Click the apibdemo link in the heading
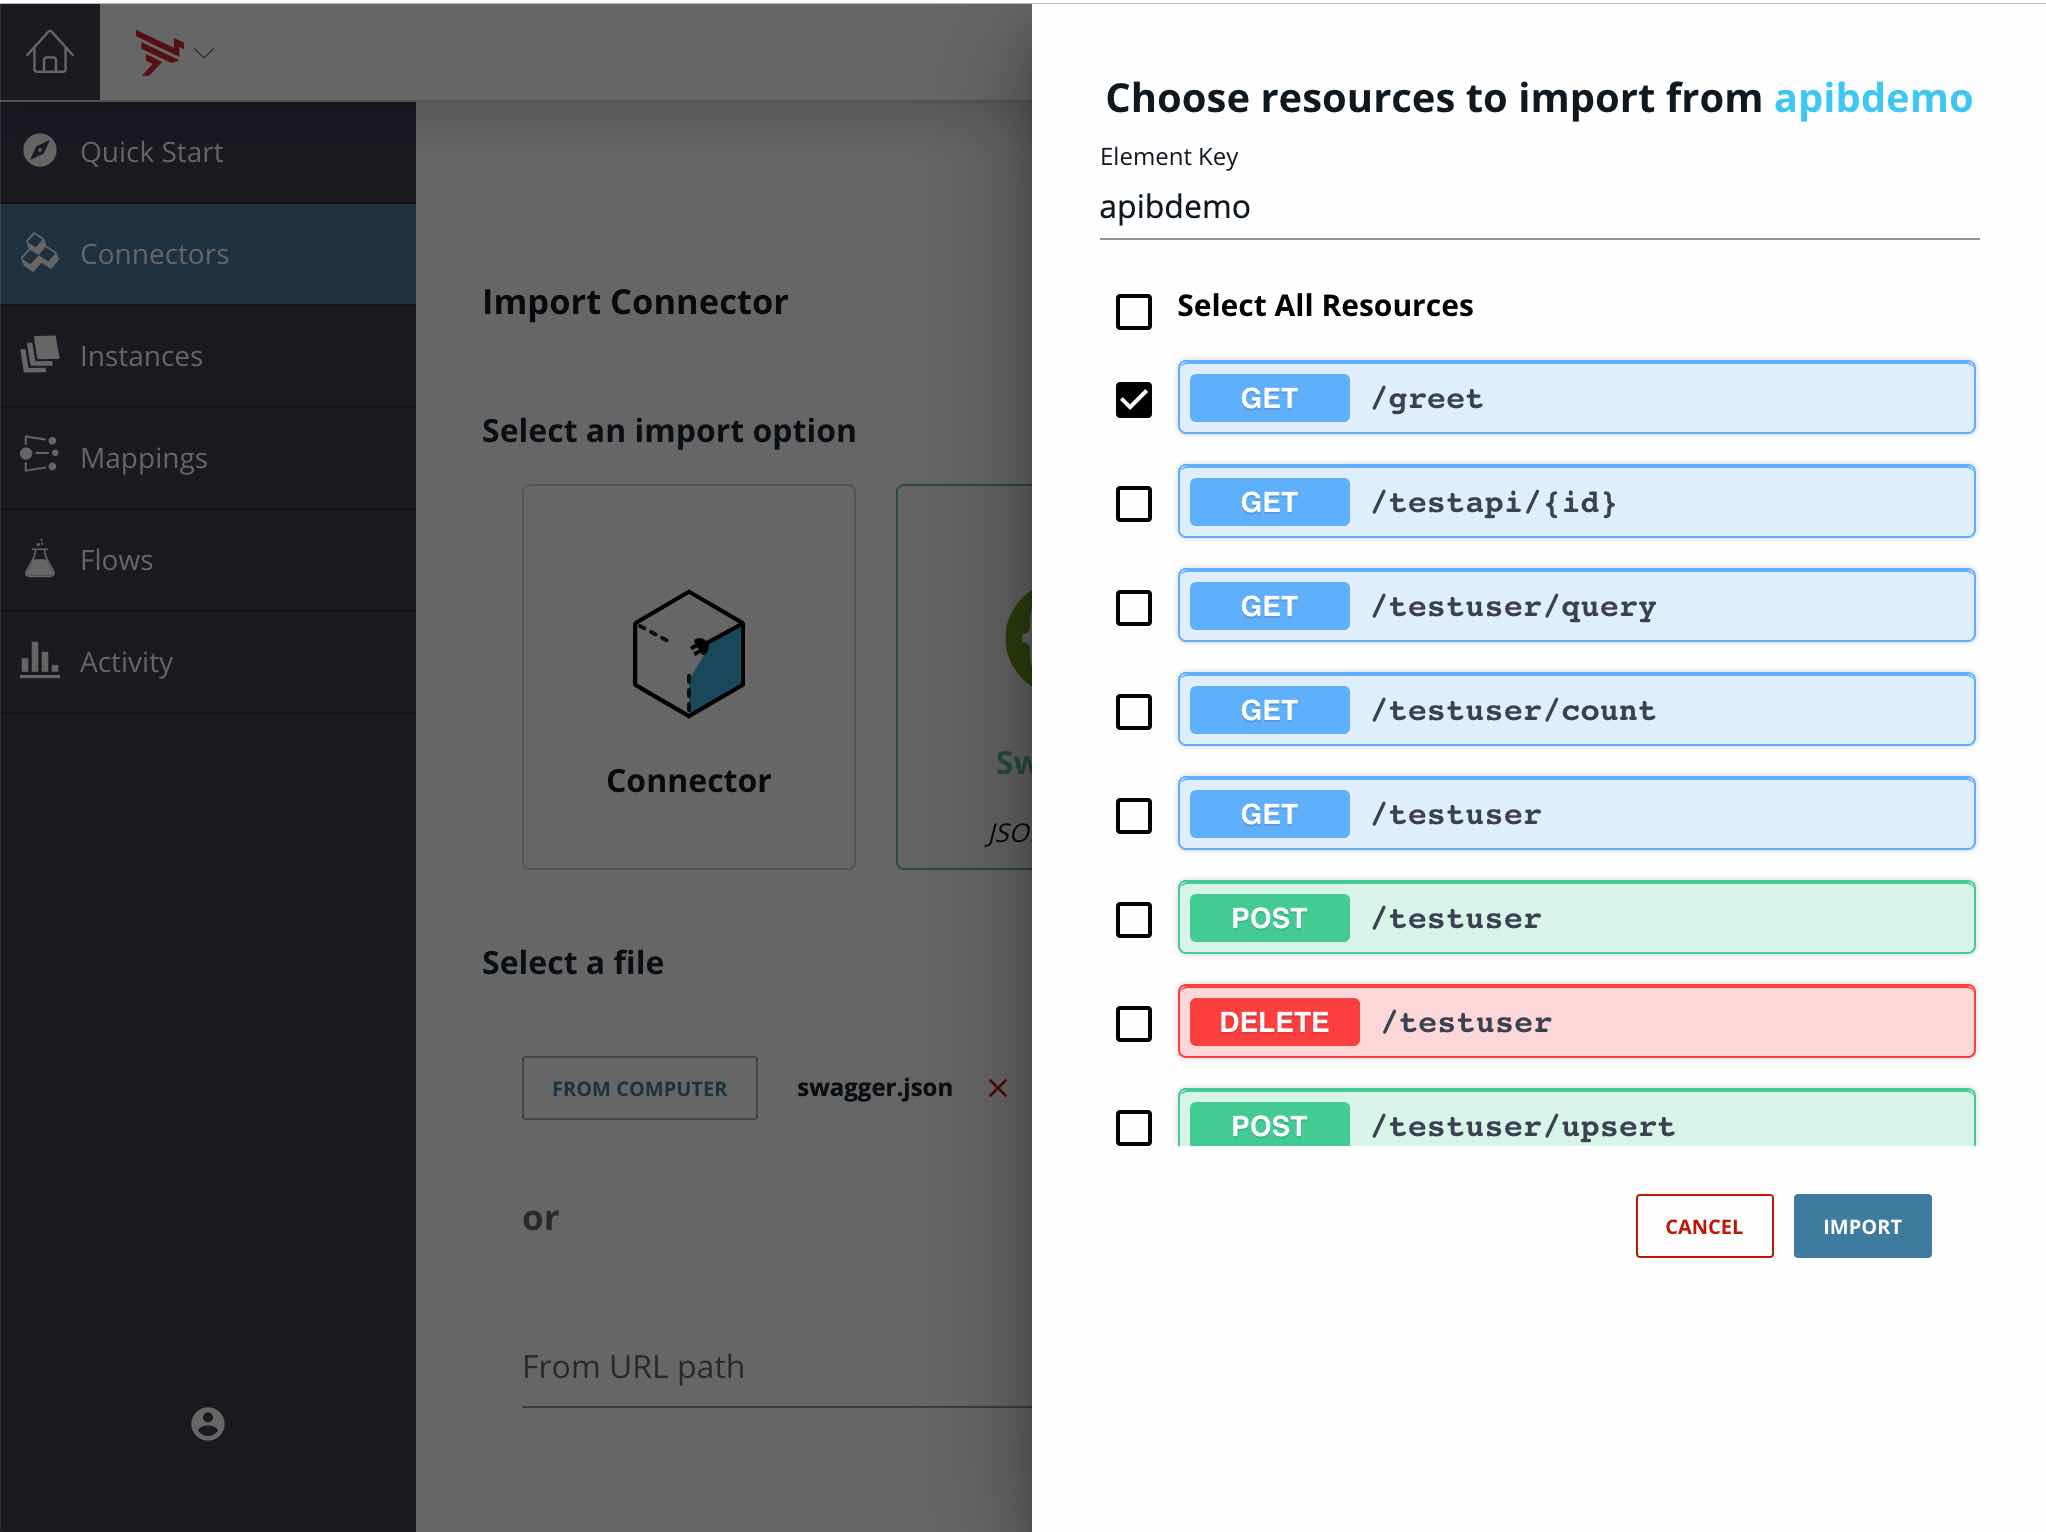 point(1873,98)
